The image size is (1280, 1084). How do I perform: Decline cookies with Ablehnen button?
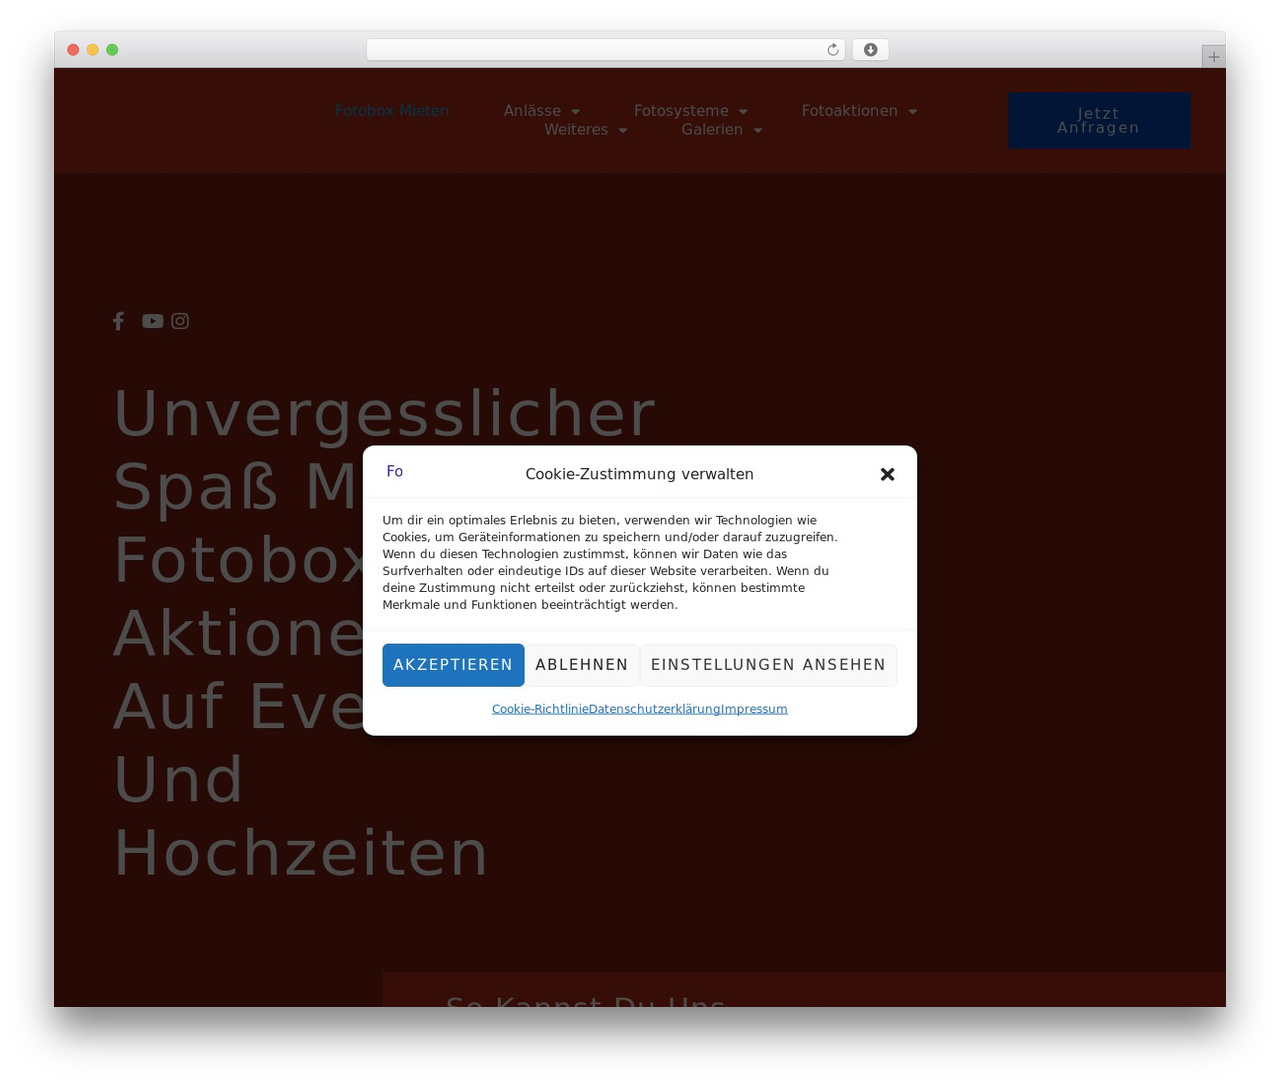[x=582, y=665]
